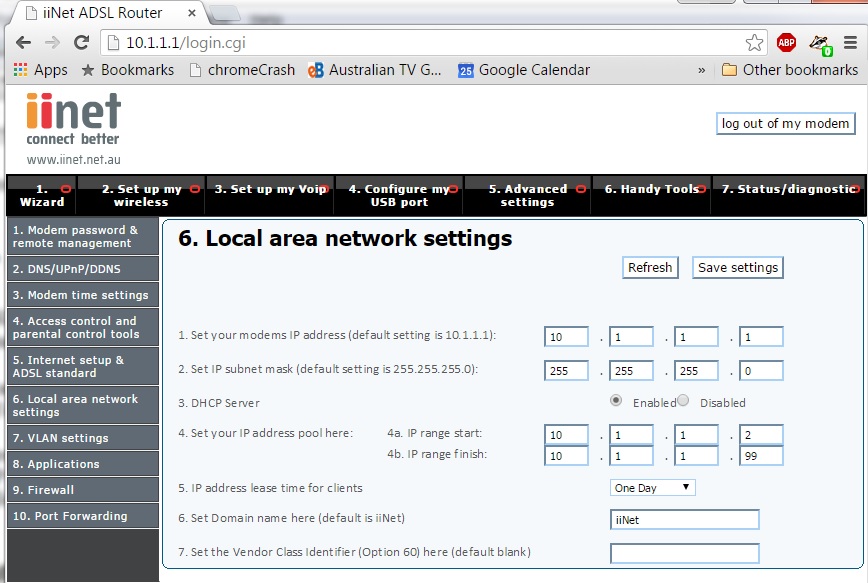Click the www.iinet.net.au text

point(73,160)
